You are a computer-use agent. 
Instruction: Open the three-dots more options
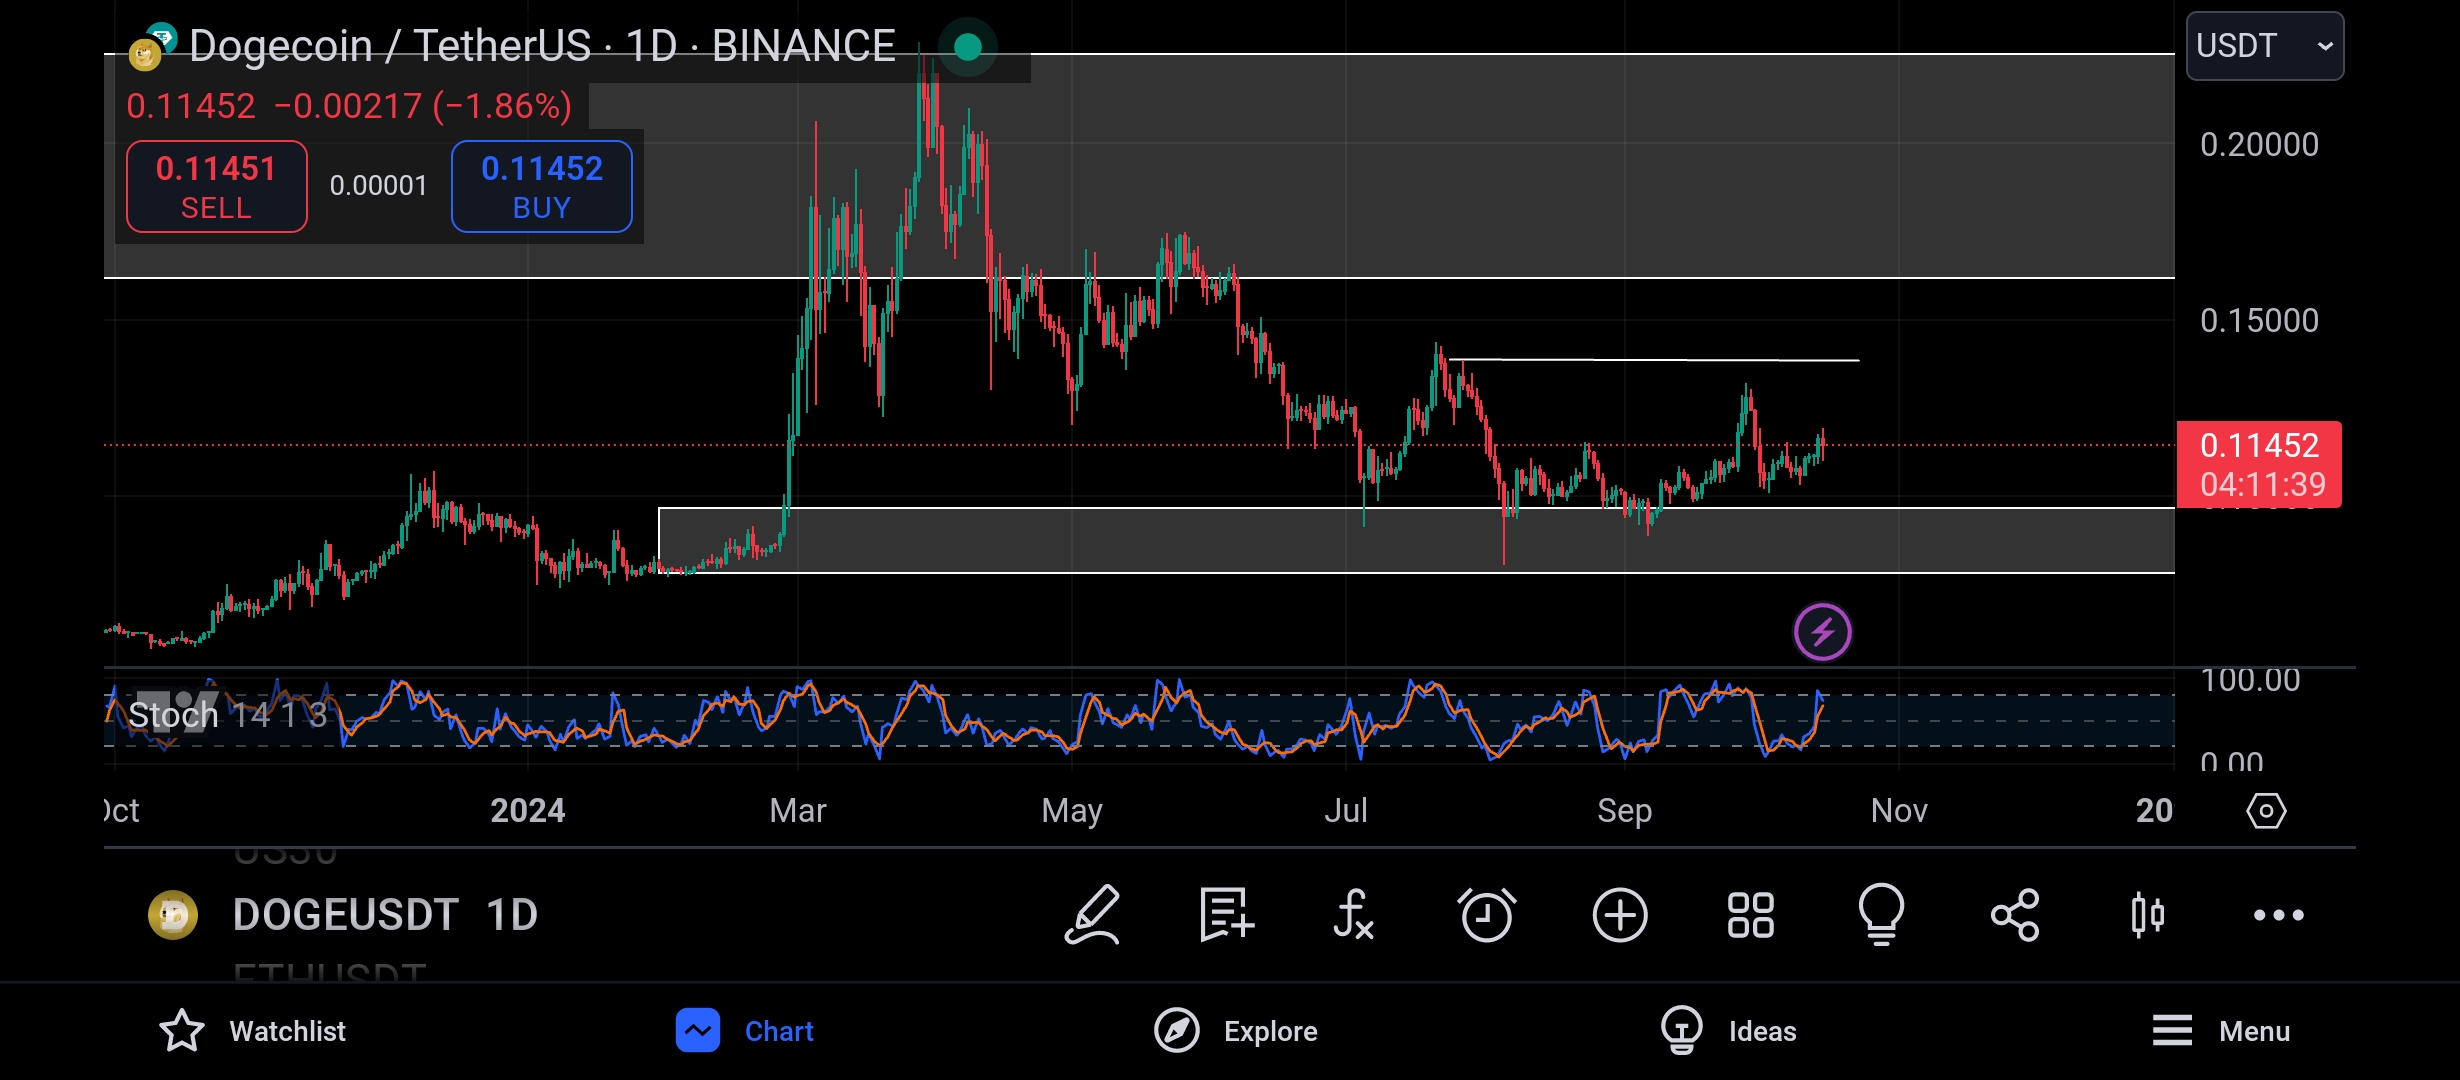pyautogui.click(x=2278, y=915)
